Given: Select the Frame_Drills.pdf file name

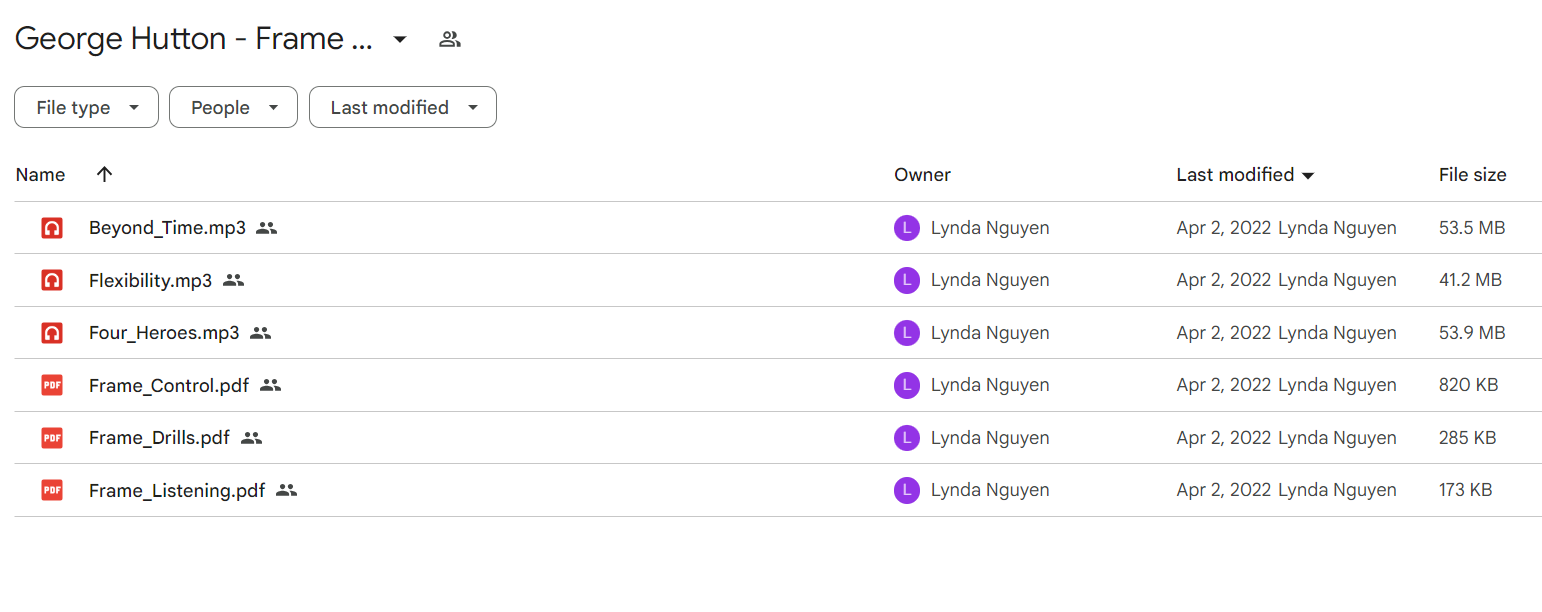Looking at the screenshot, I should pyautogui.click(x=159, y=438).
